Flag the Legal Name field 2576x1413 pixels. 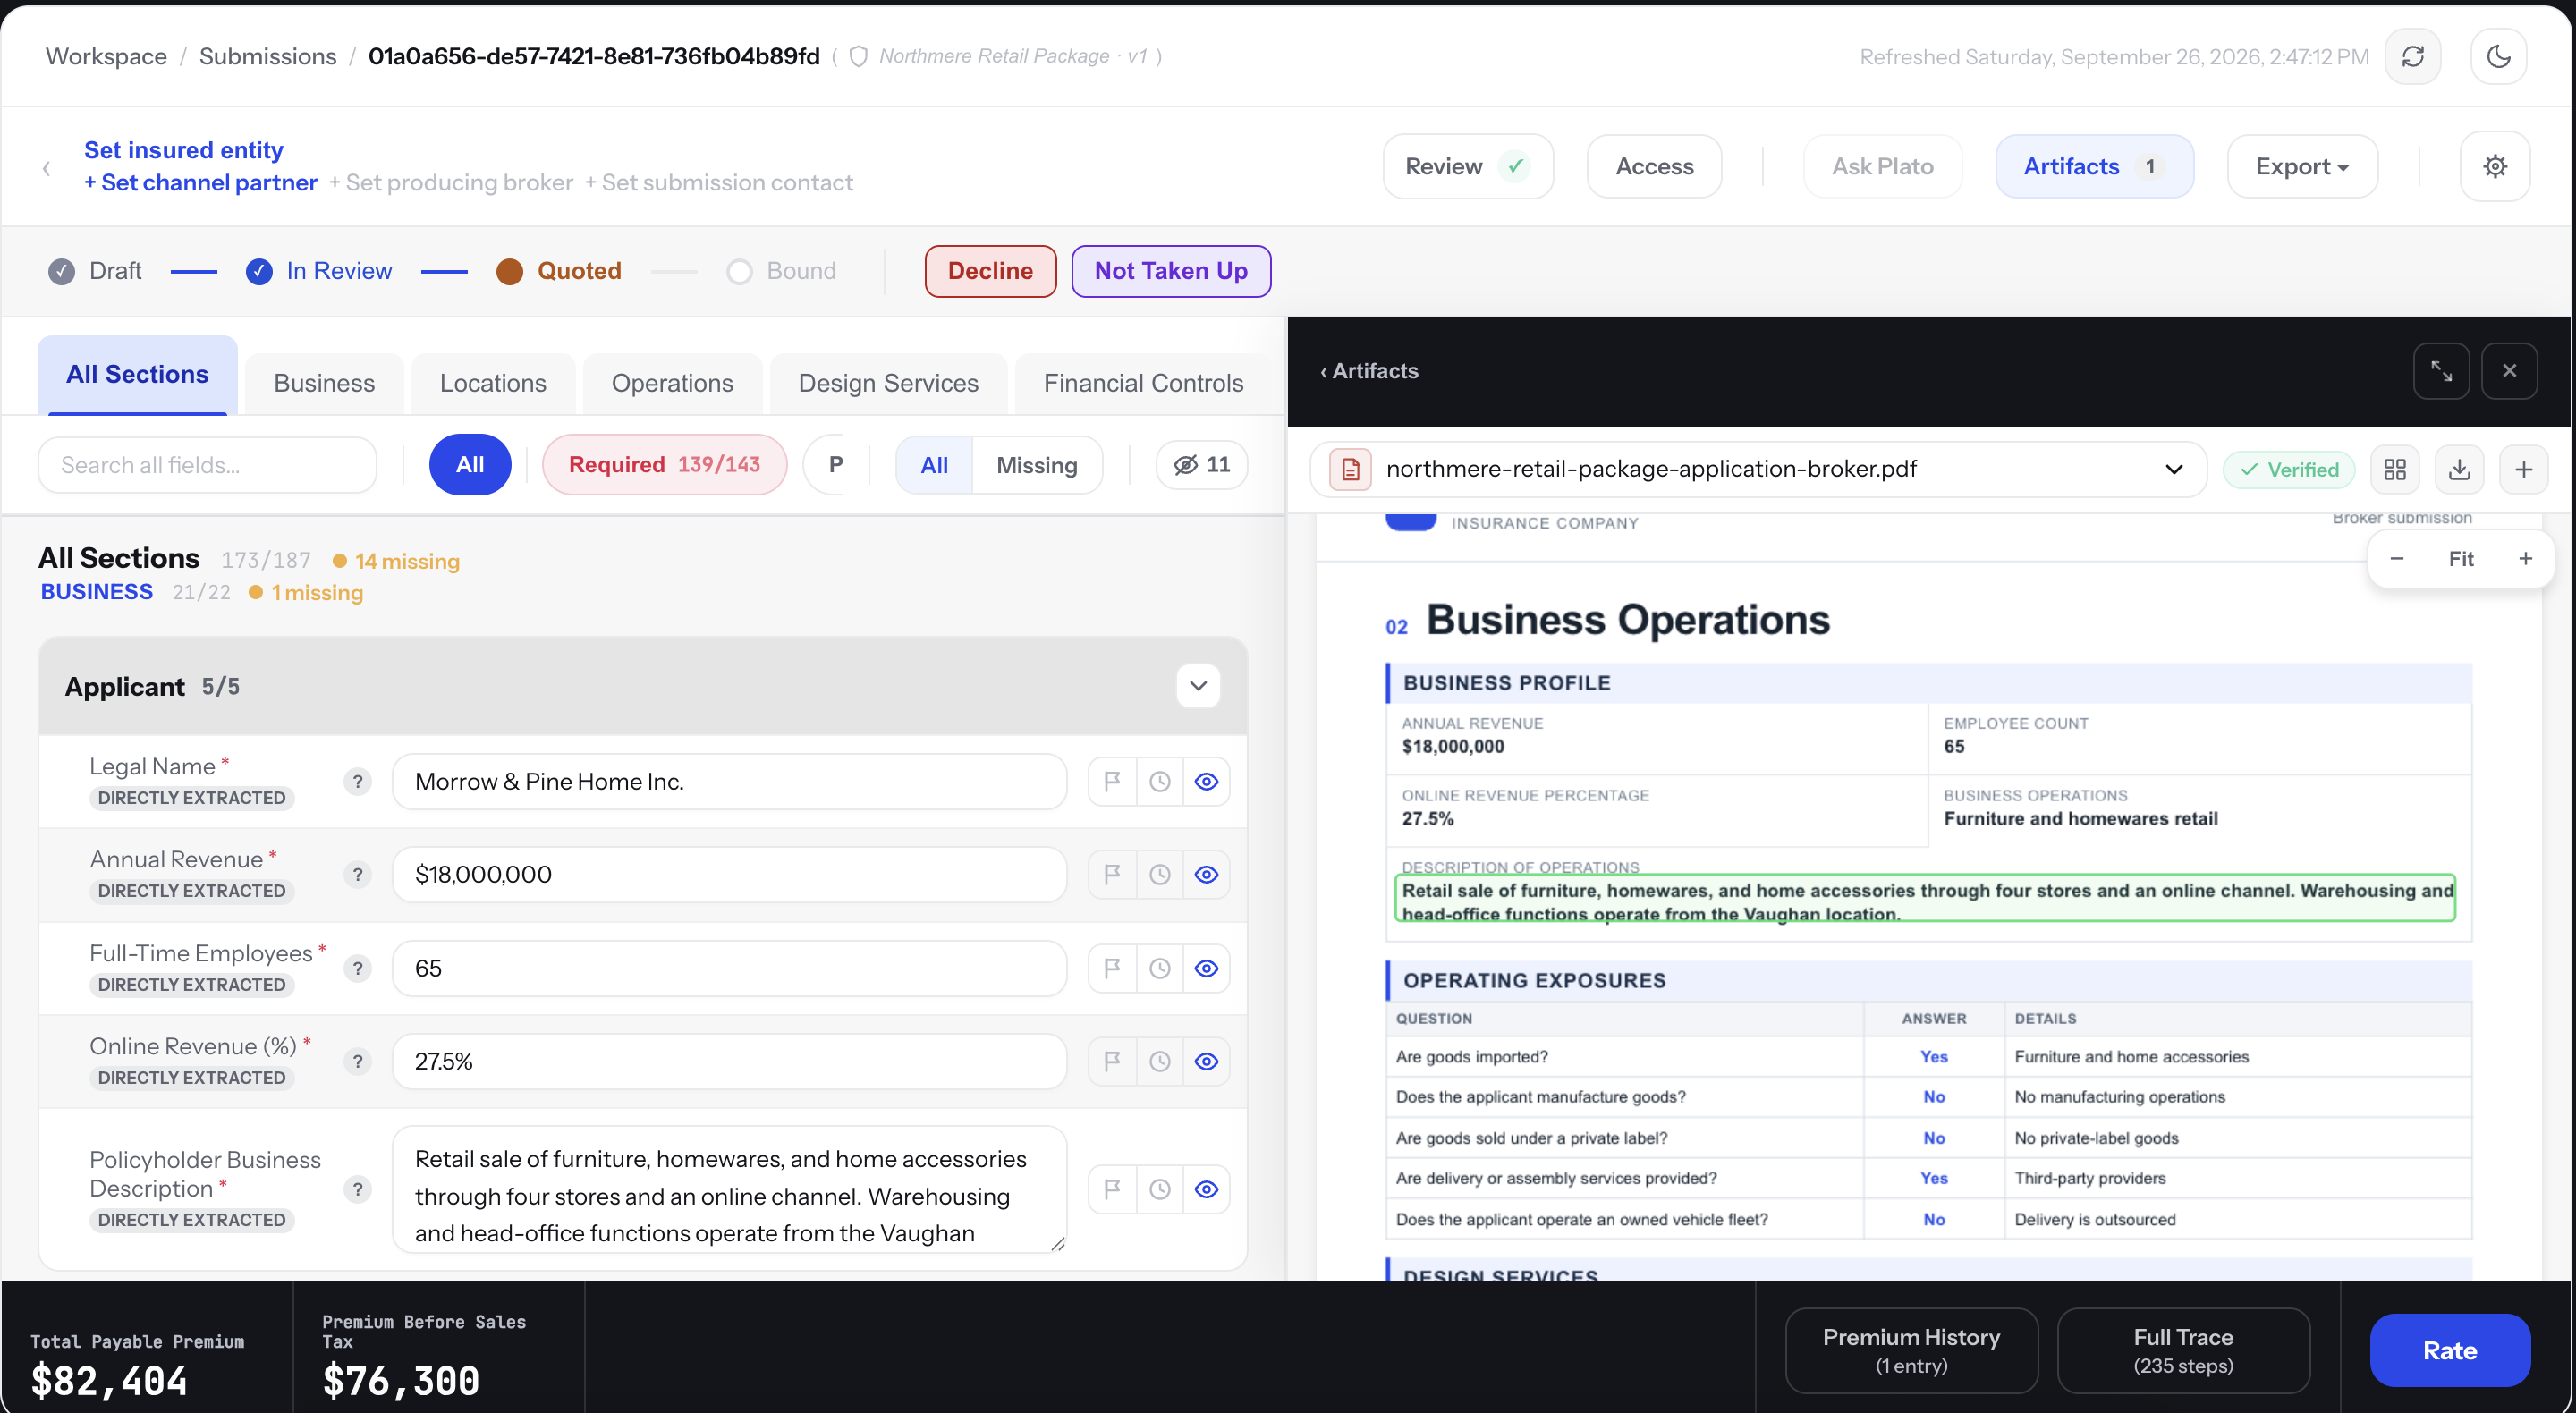tap(1112, 782)
